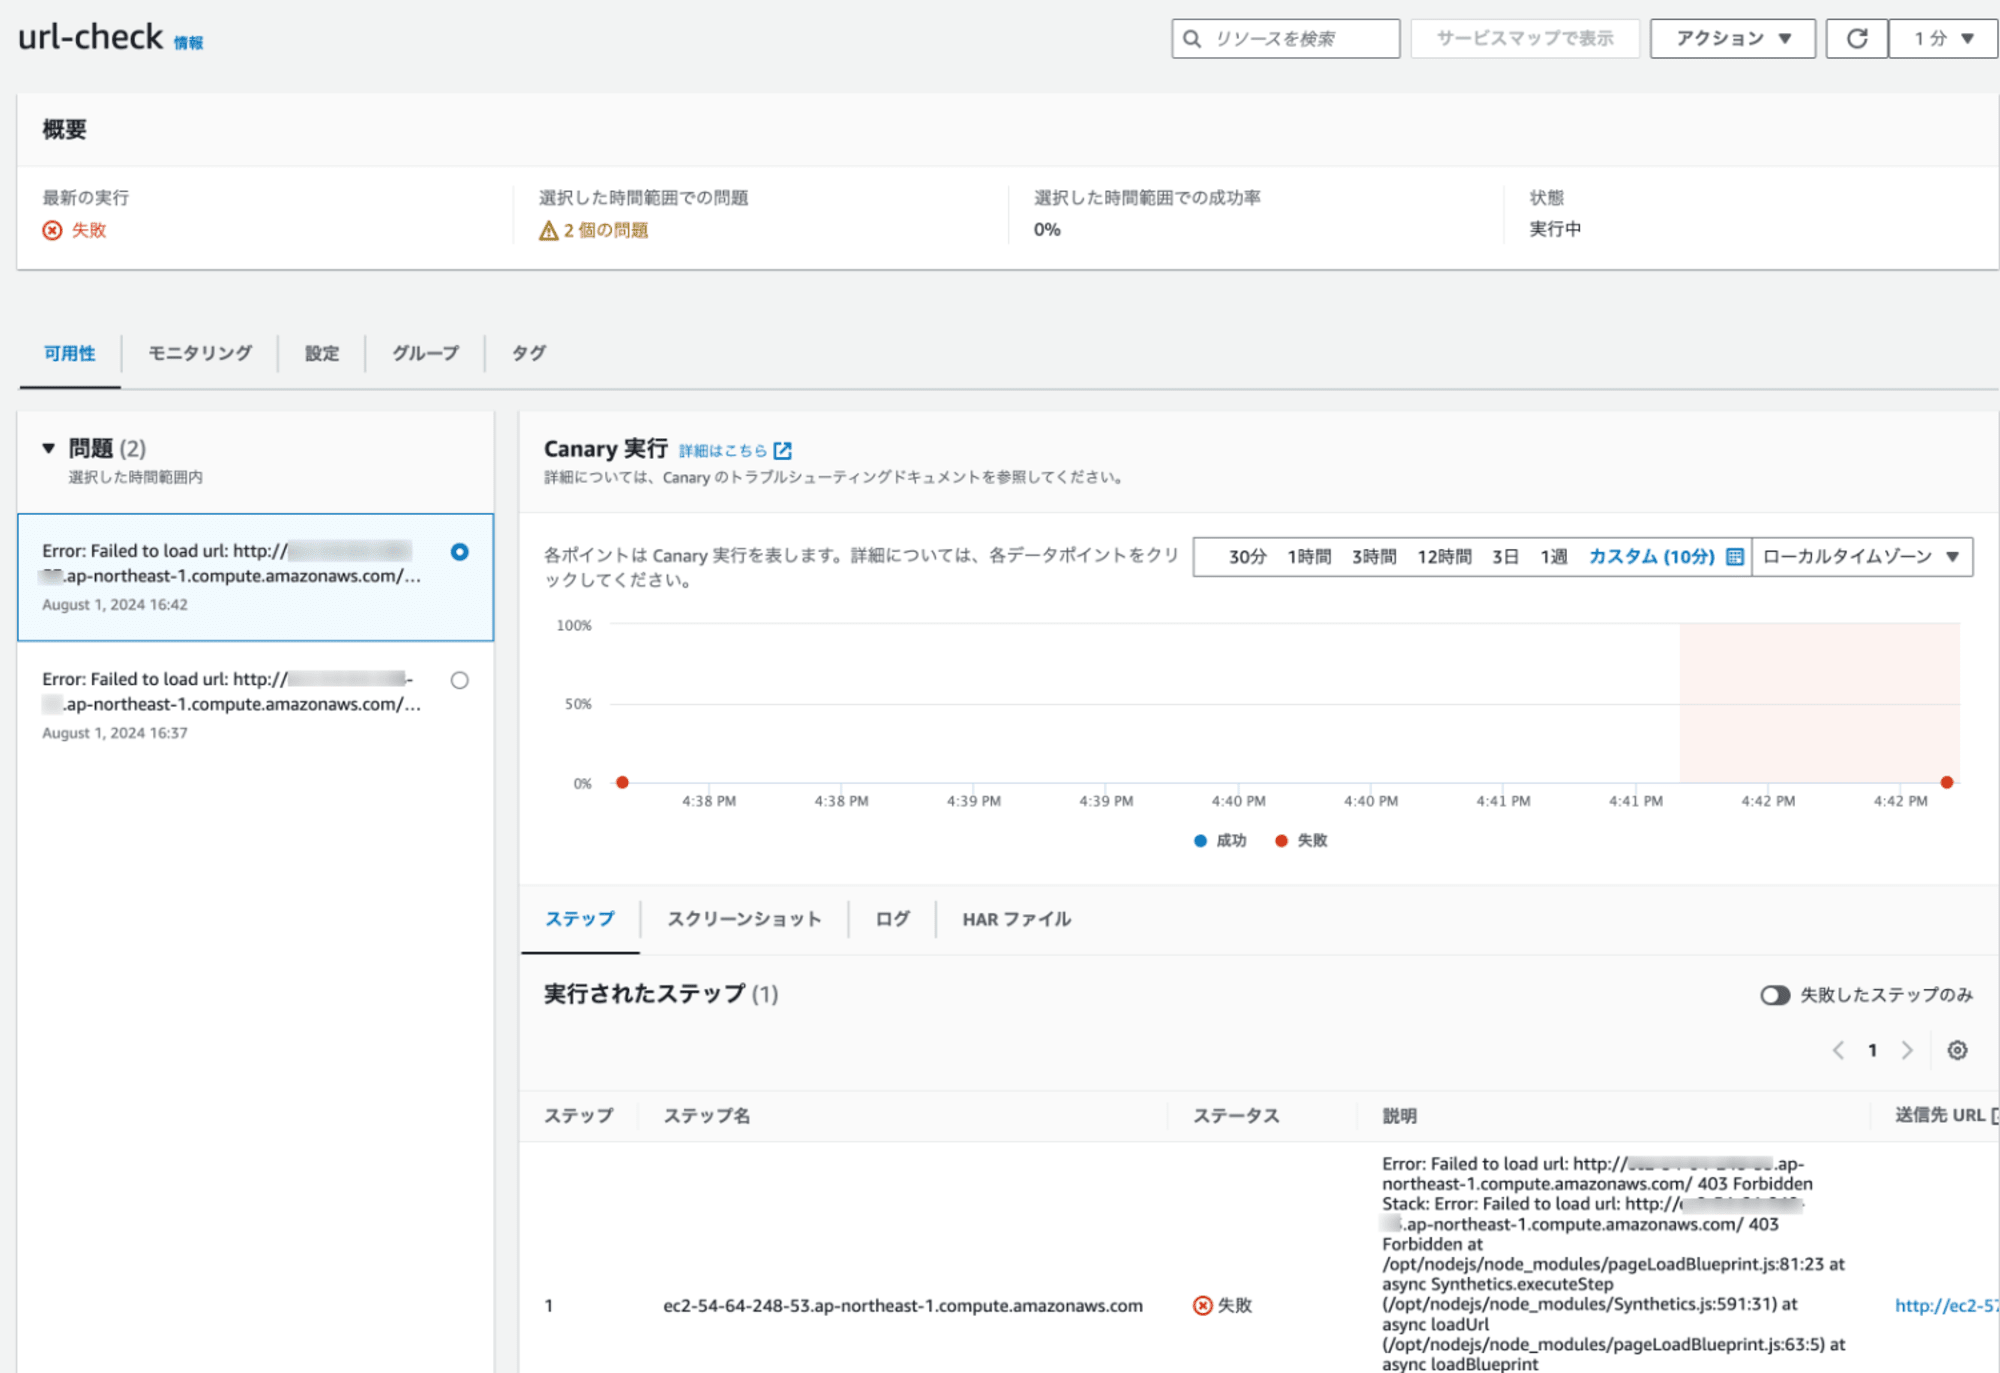Image resolution: width=2000 pixels, height=1373 pixels.
Task: Click the right failed data point at 4:42 PM
Action: [x=1946, y=782]
